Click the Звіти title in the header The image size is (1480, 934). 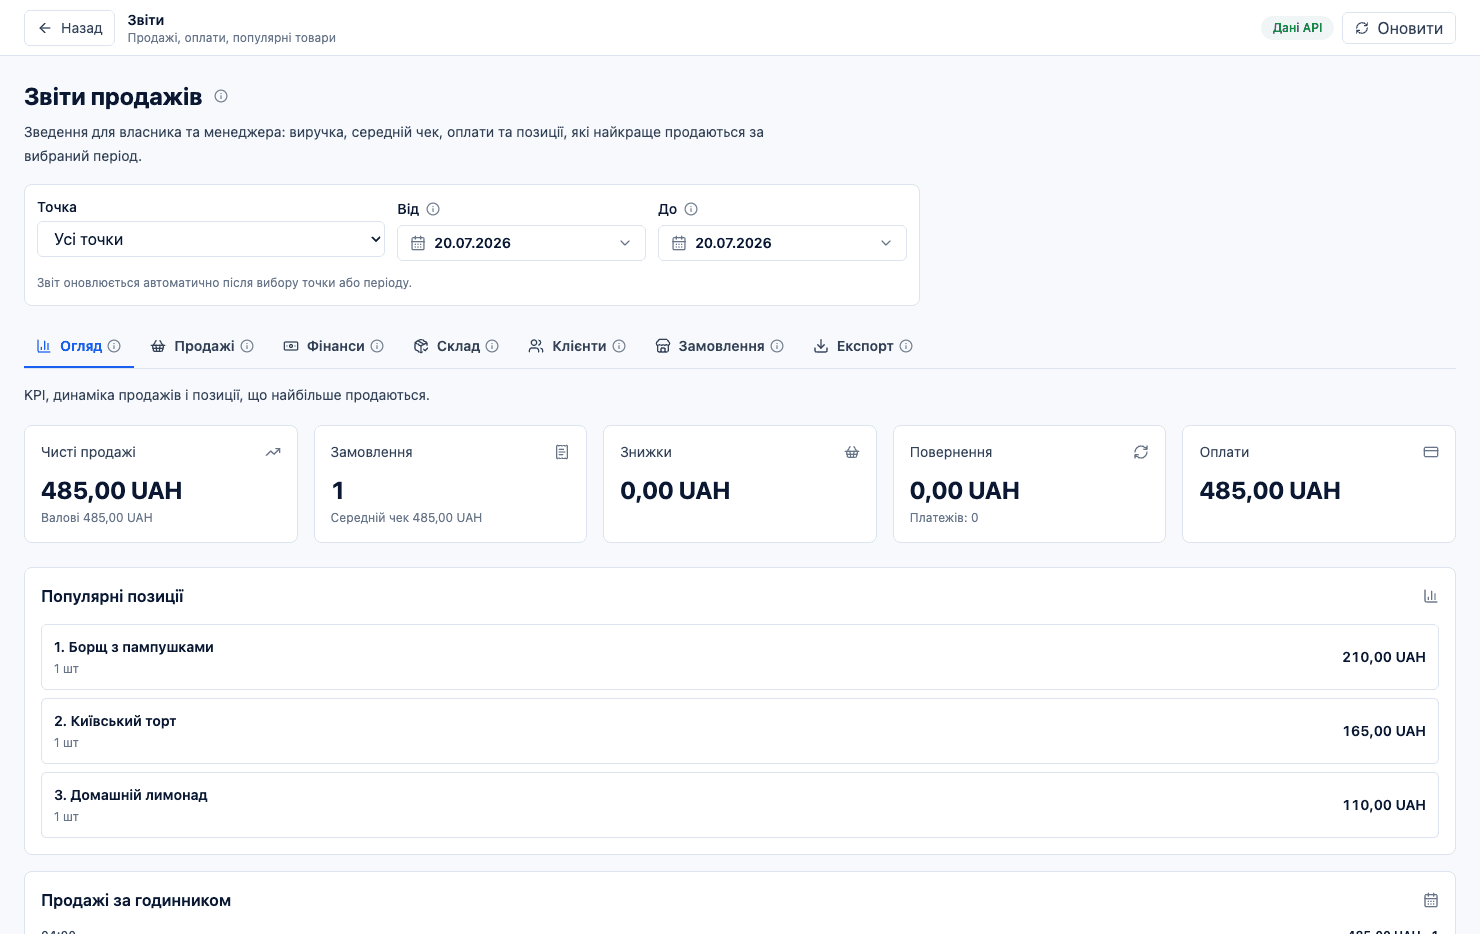pos(146,20)
